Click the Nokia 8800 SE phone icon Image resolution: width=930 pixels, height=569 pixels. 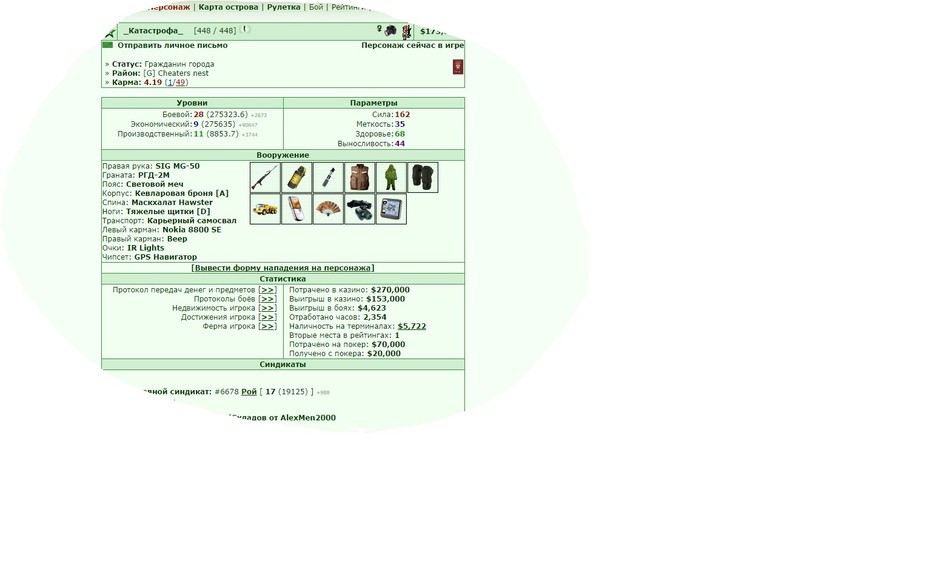coord(297,209)
